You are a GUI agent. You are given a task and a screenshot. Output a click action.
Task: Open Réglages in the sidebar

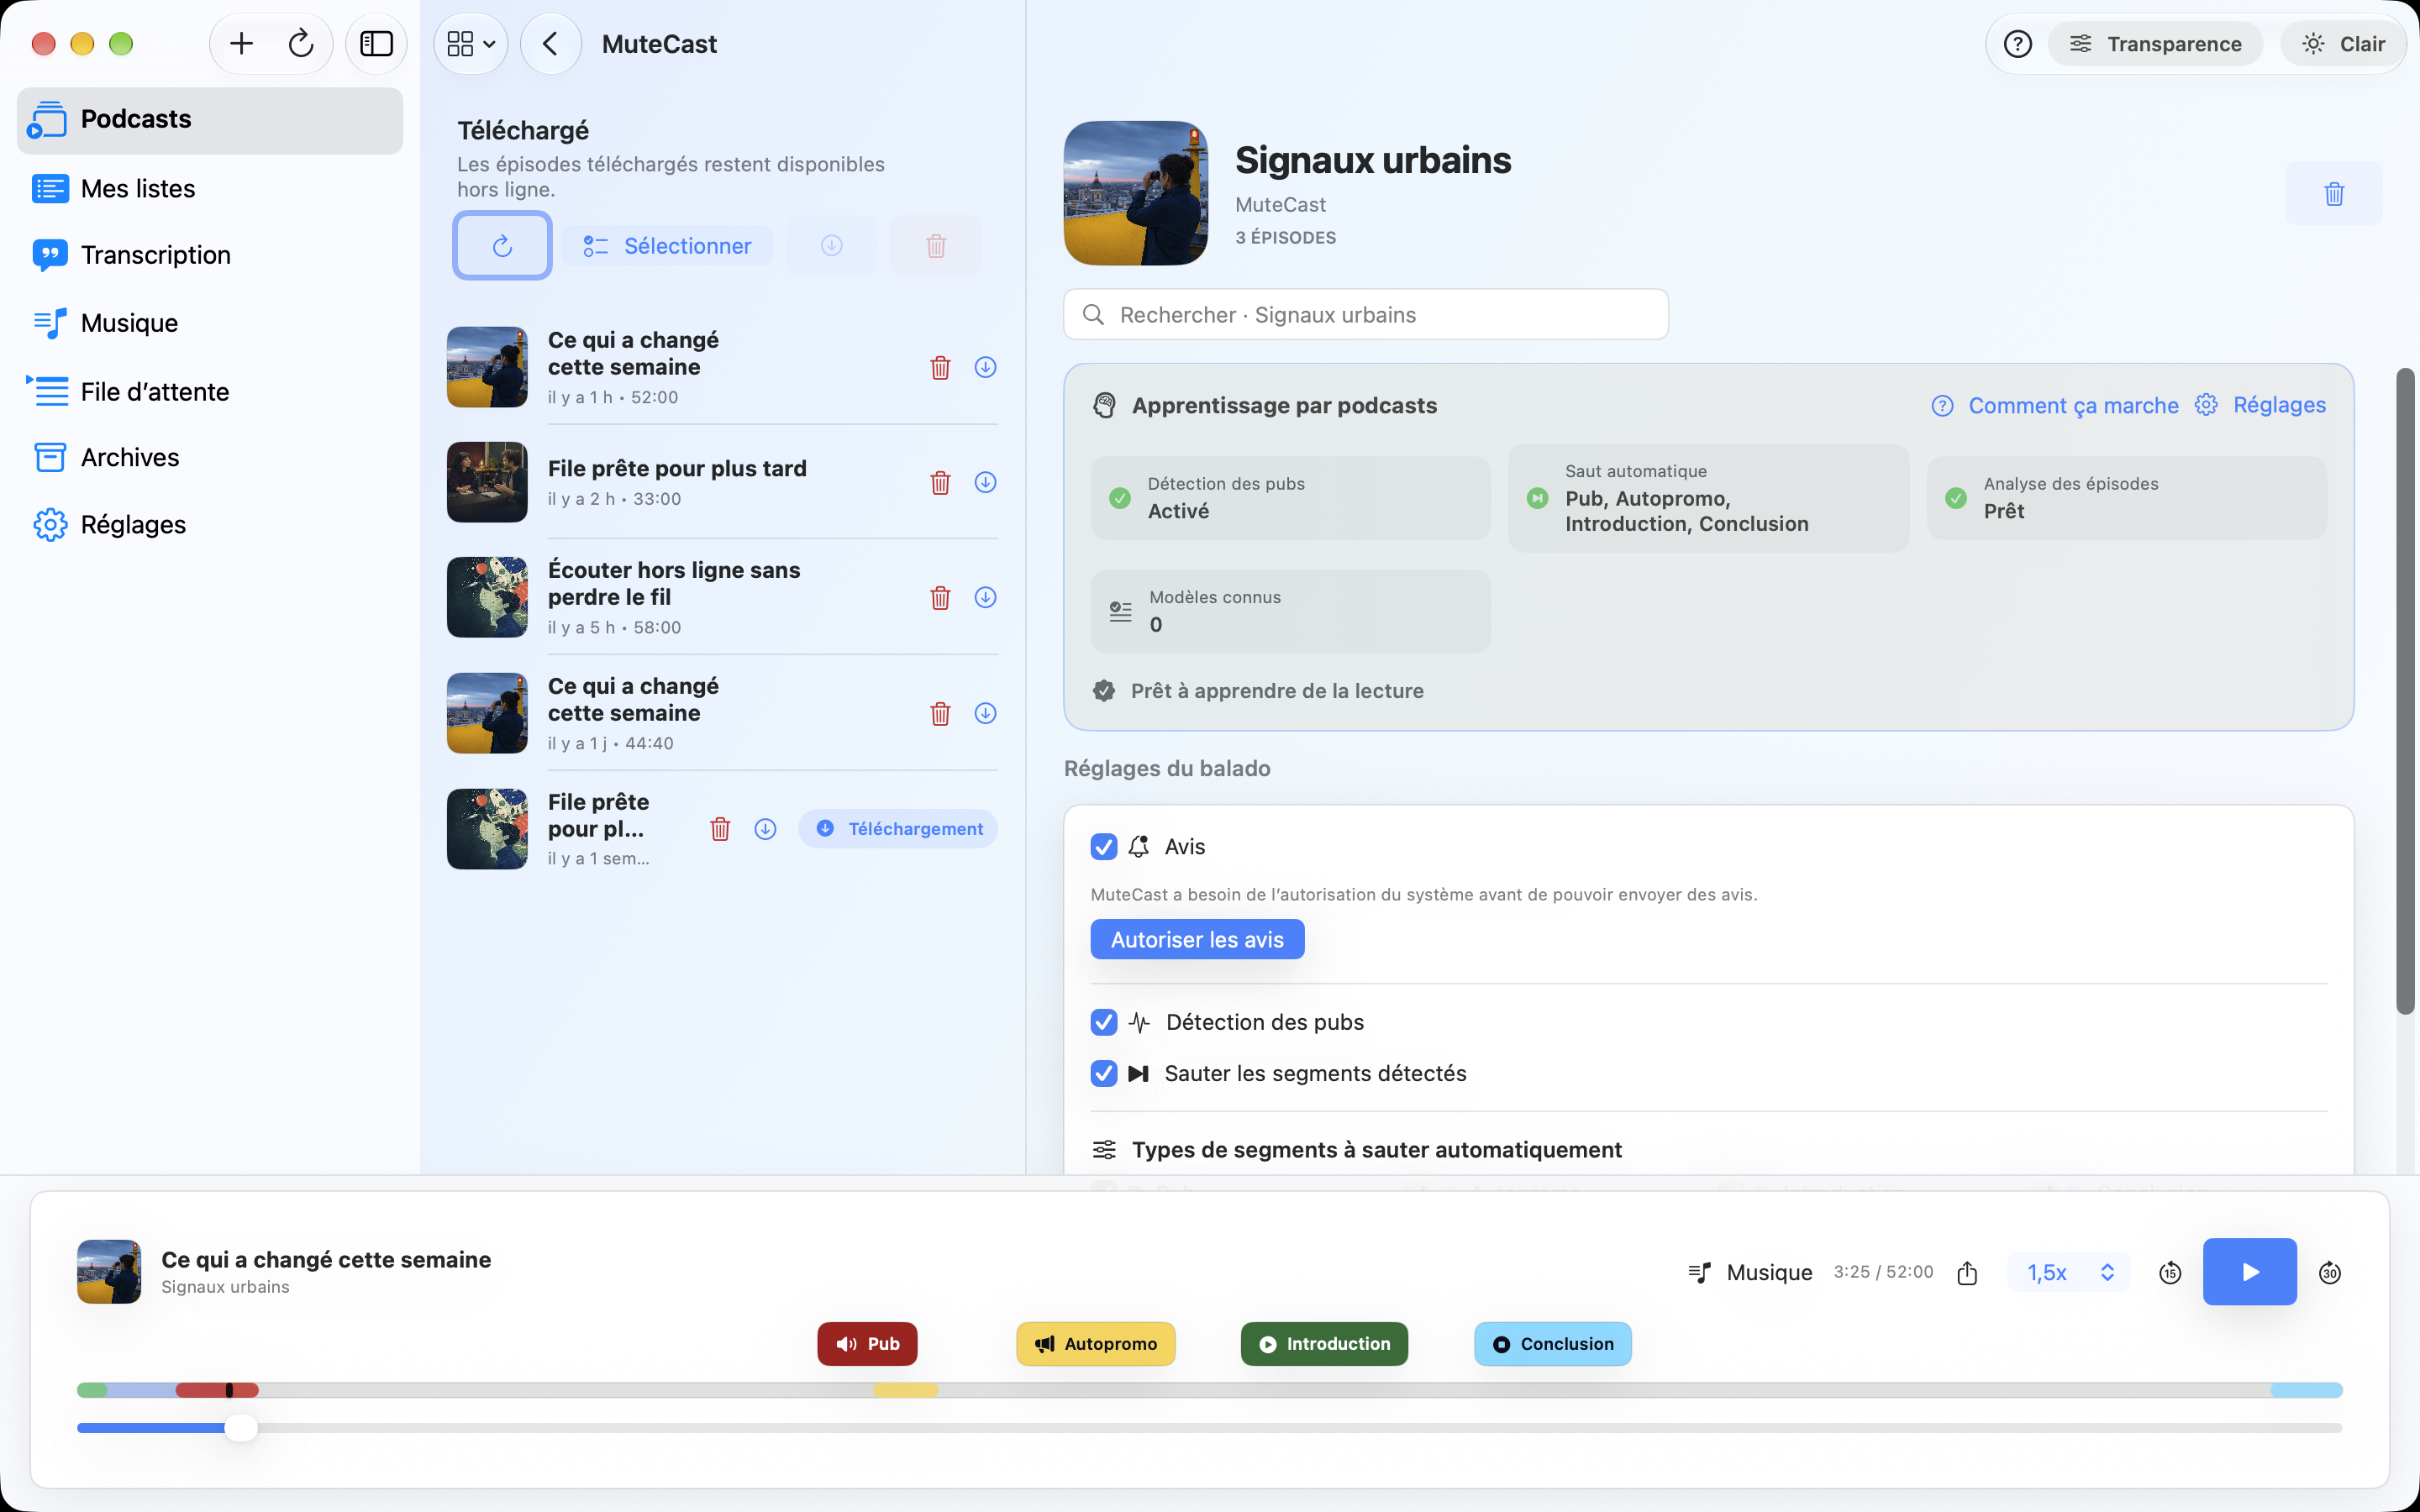pos(210,524)
